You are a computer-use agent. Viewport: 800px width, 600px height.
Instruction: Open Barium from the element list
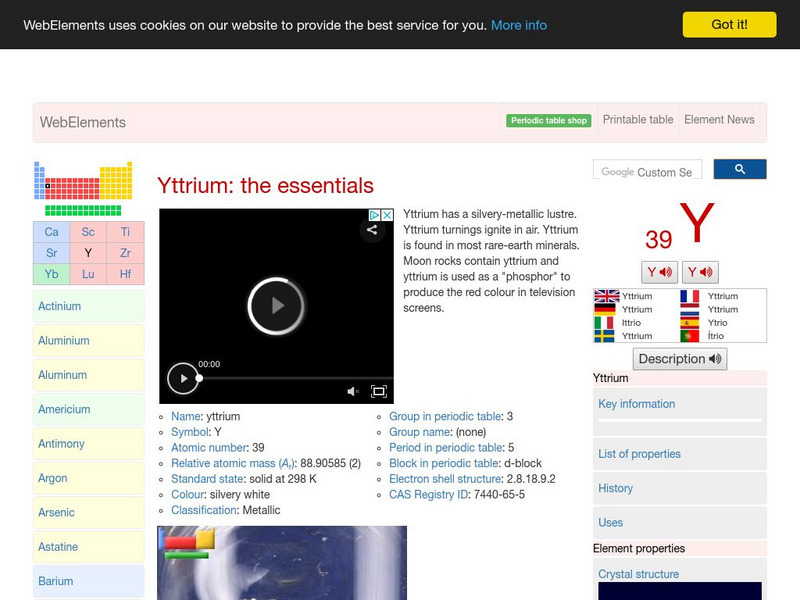(x=89, y=581)
